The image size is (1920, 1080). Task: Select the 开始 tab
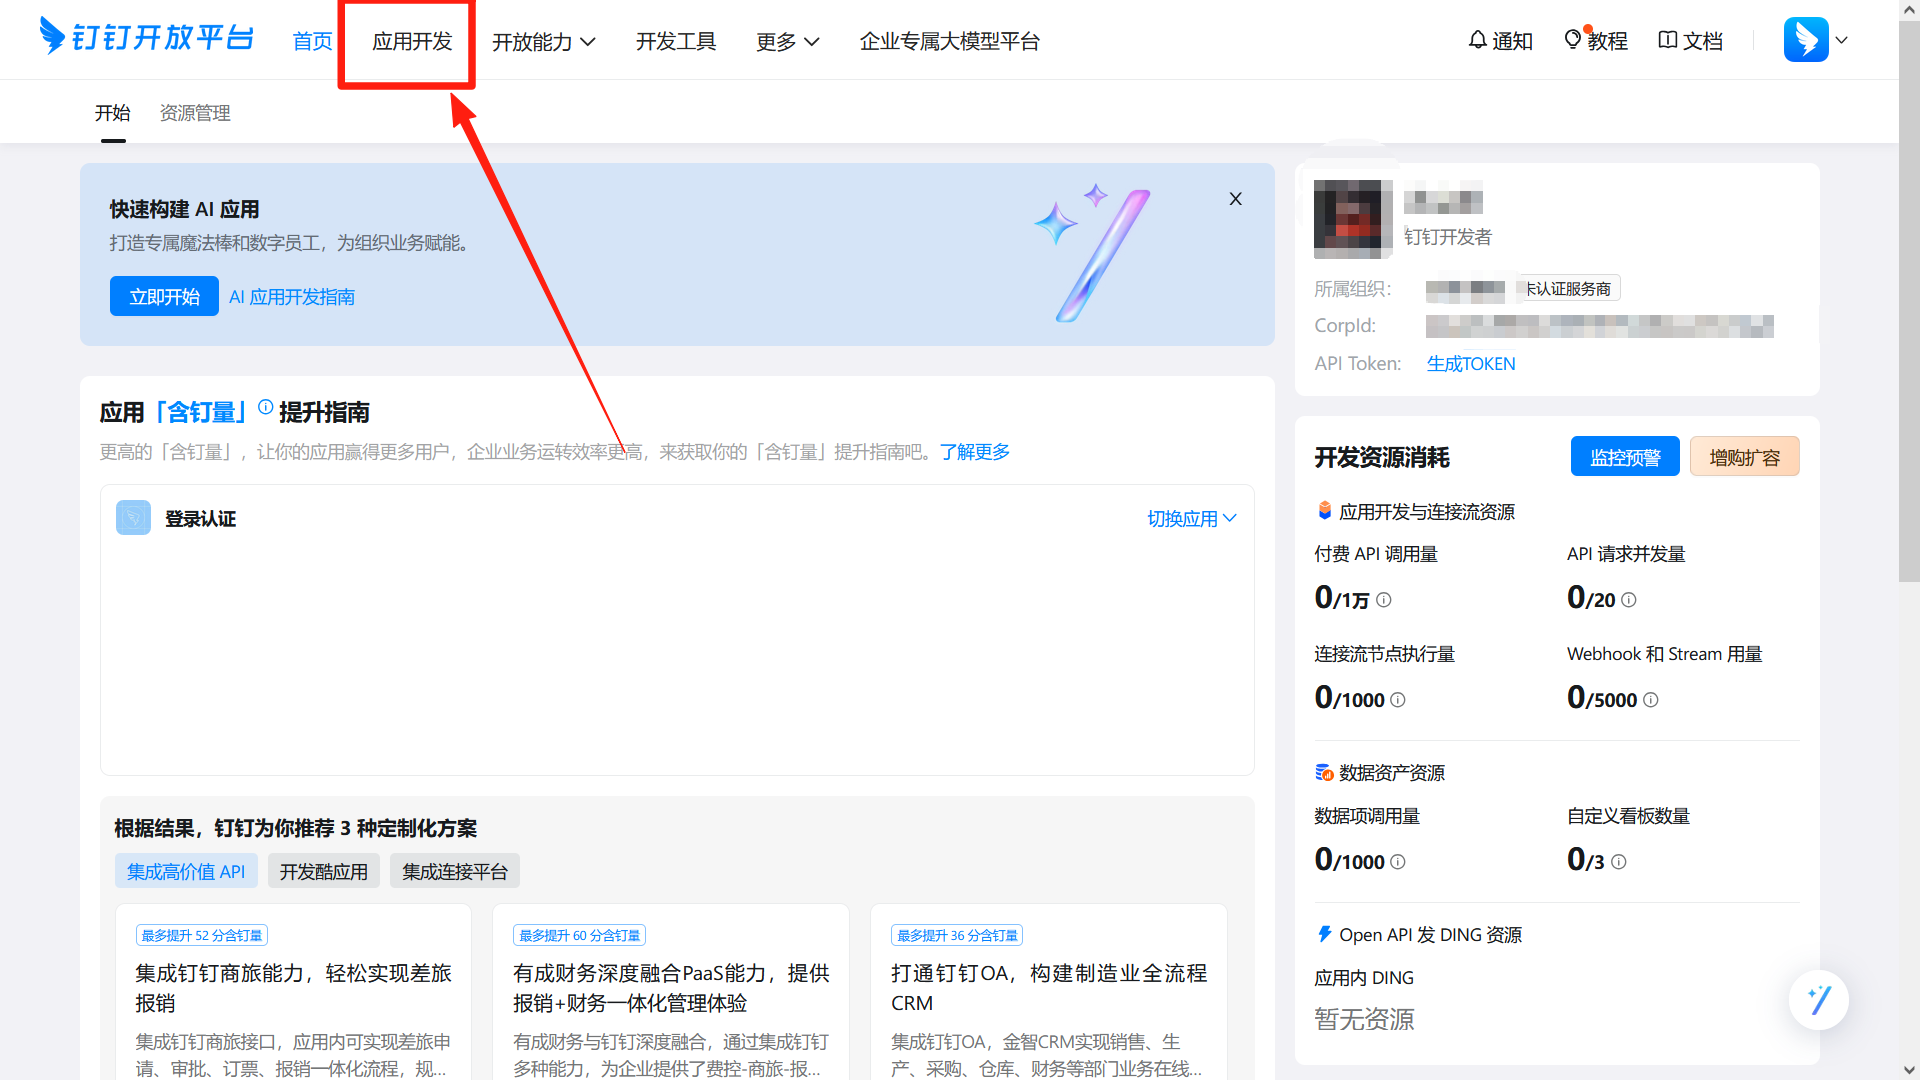(x=113, y=113)
